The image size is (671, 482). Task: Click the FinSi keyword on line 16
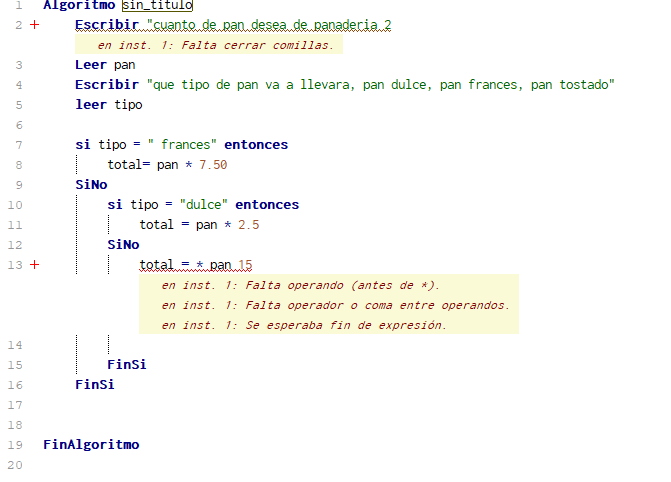tap(95, 385)
